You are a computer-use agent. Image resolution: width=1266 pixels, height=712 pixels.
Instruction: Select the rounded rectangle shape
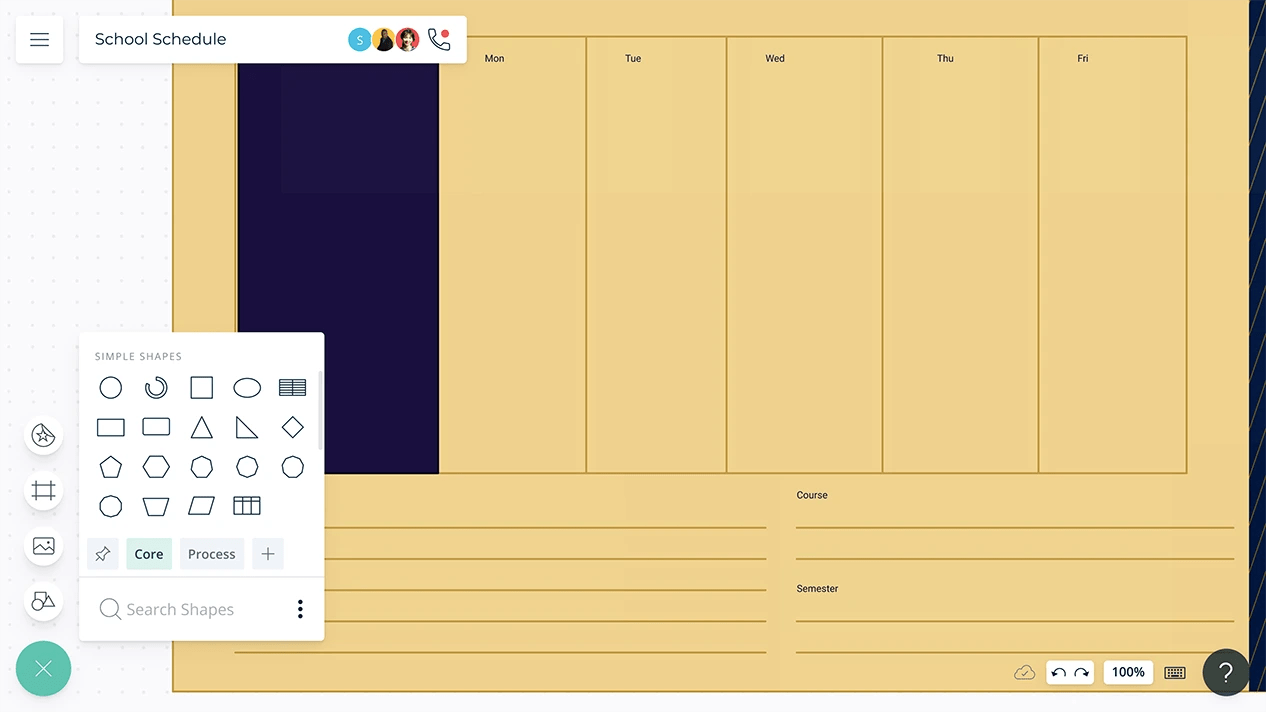point(156,427)
